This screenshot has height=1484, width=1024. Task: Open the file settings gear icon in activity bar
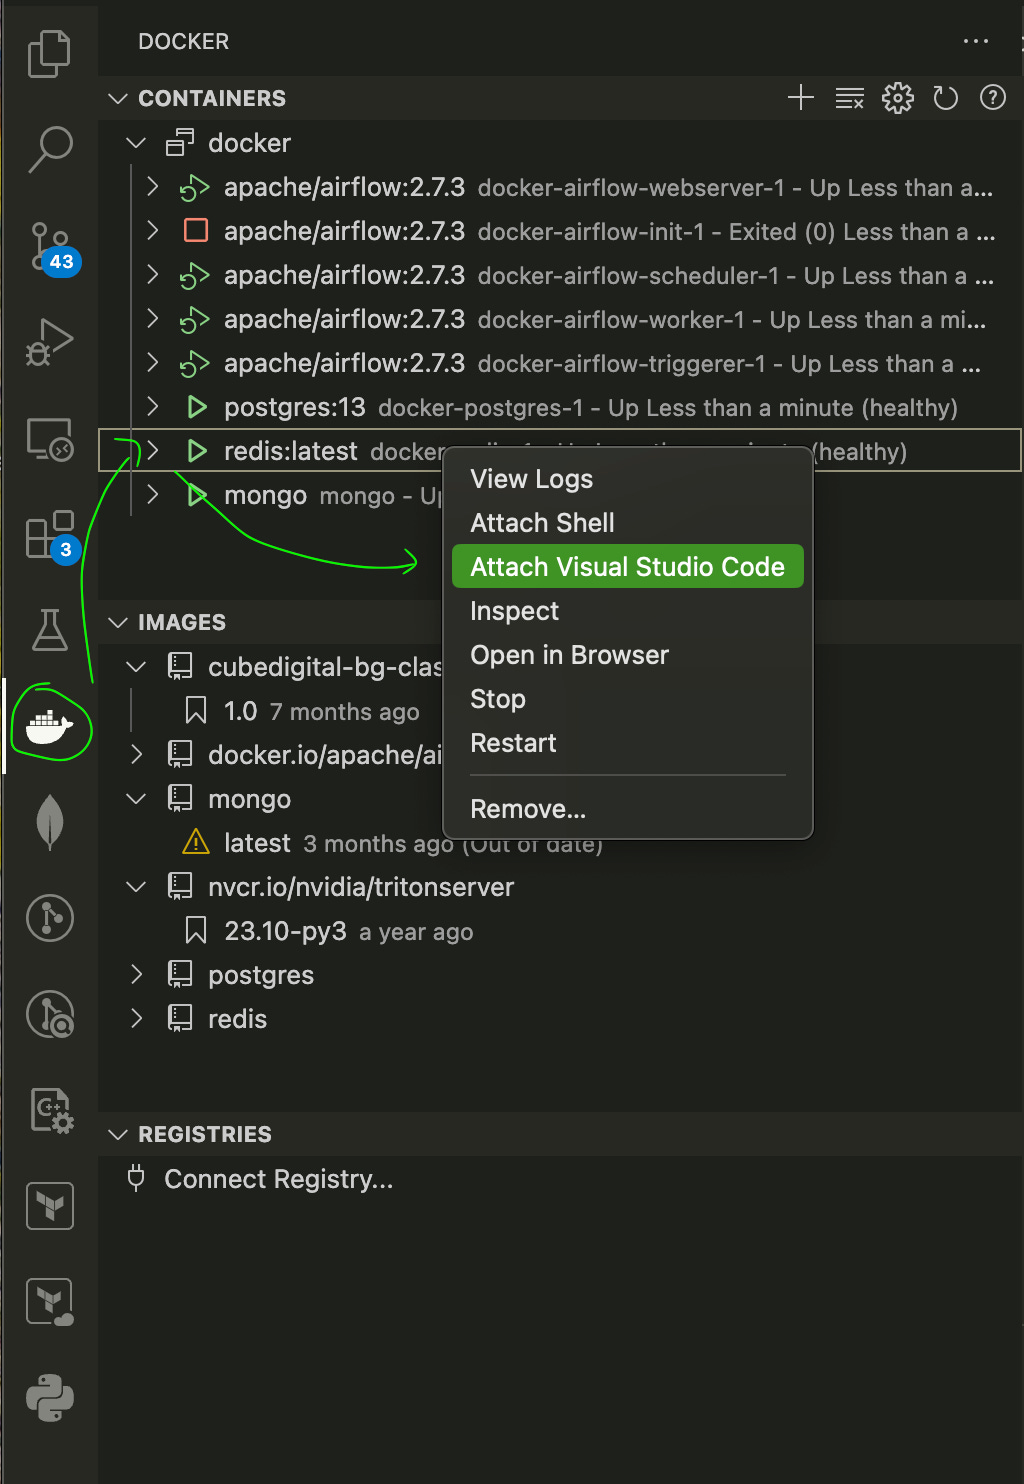click(51, 1110)
